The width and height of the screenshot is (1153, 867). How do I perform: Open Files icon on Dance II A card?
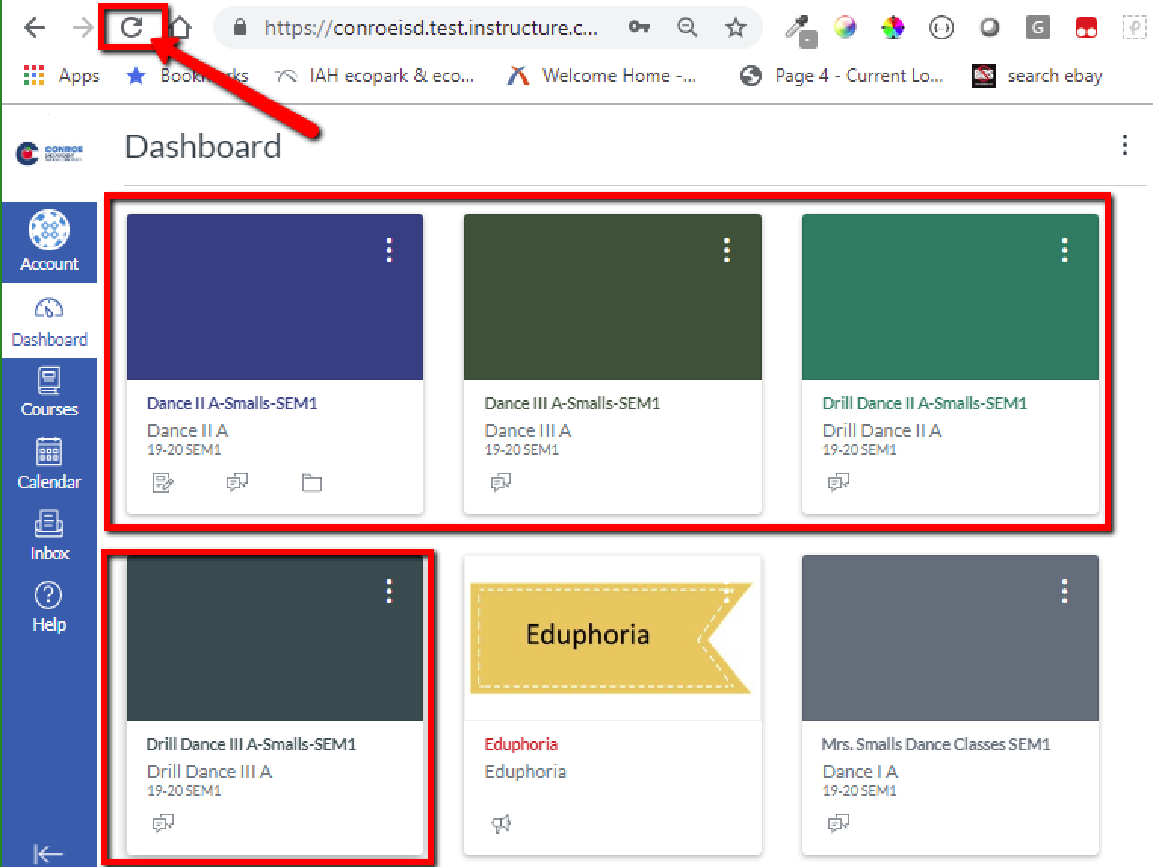pyautogui.click(x=312, y=484)
